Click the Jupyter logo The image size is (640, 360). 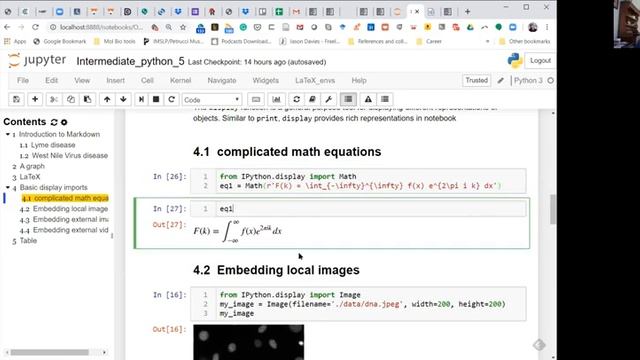(37, 60)
